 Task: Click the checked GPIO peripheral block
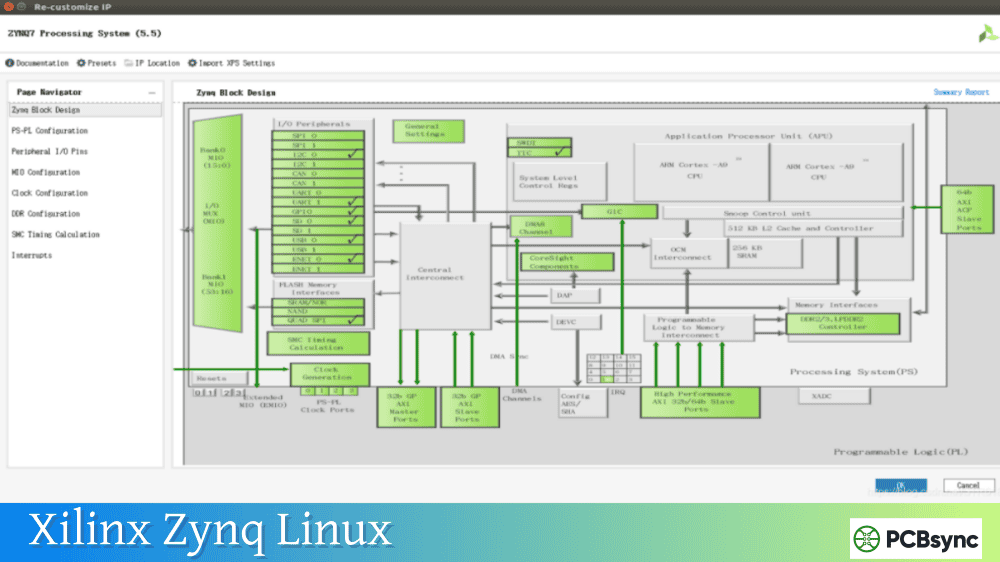click(x=318, y=212)
